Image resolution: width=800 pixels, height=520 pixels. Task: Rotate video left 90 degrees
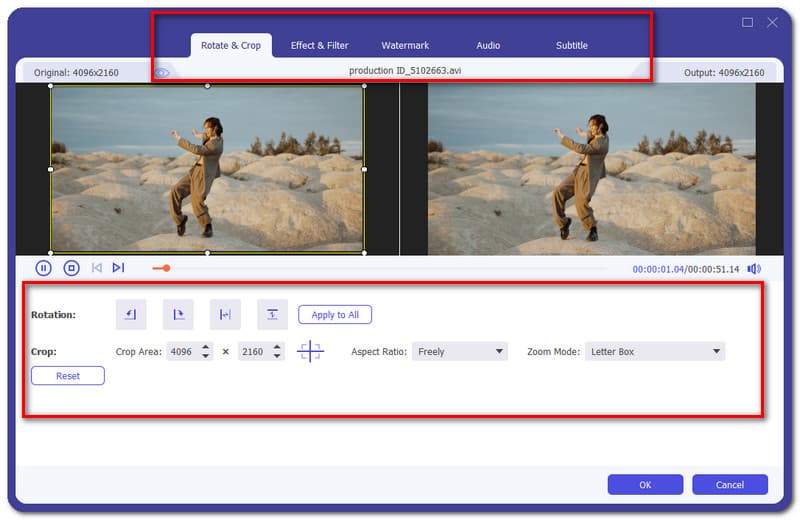[131, 315]
